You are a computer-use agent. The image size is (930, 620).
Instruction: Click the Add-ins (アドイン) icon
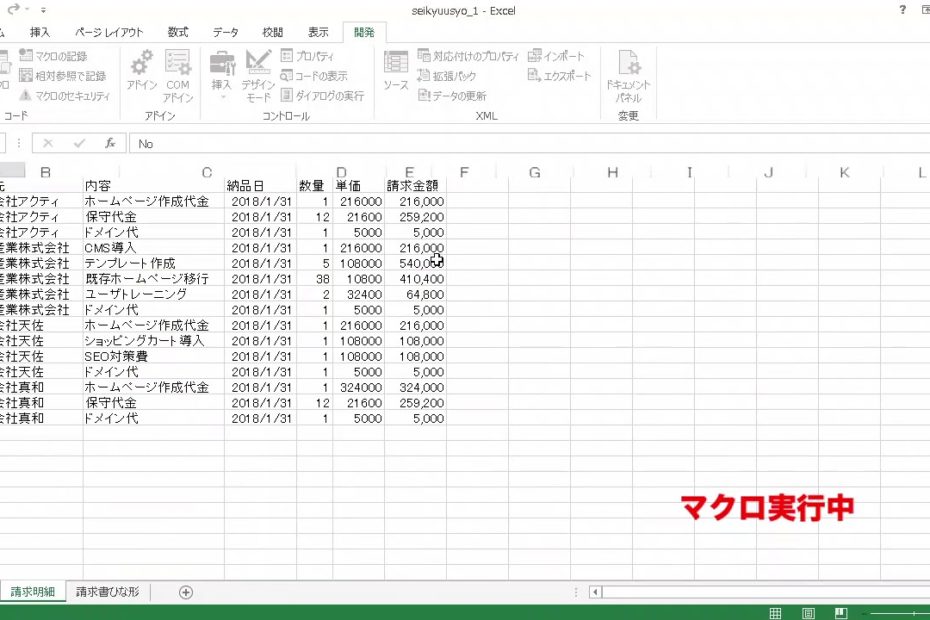click(142, 72)
